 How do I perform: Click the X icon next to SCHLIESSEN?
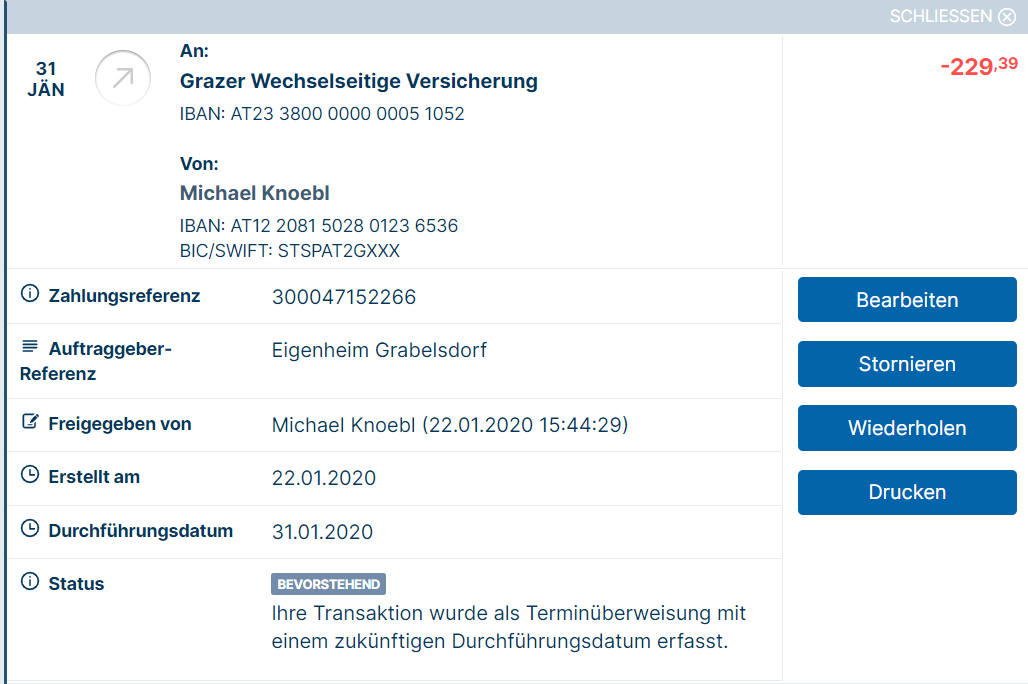click(1007, 16)
